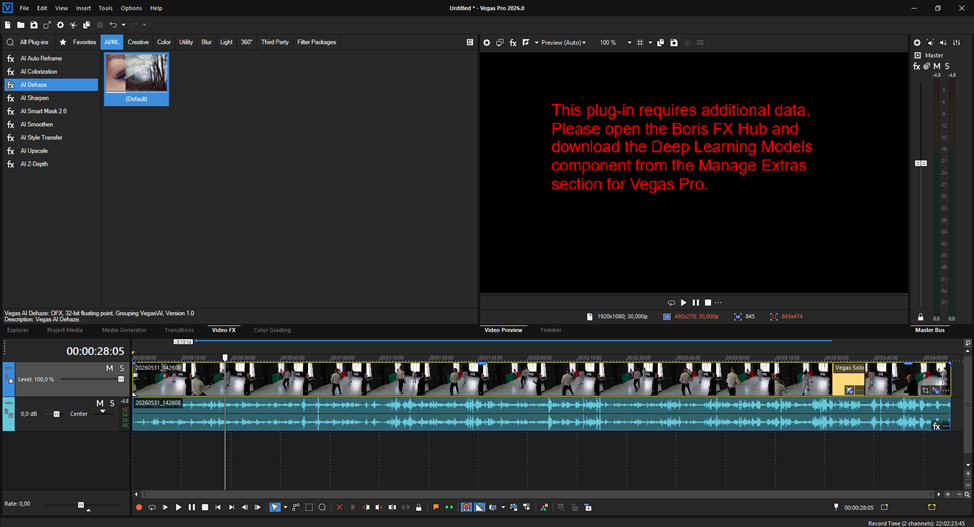Switch to Creative FX category
974x527 pixels.
(x=138, y=42)
